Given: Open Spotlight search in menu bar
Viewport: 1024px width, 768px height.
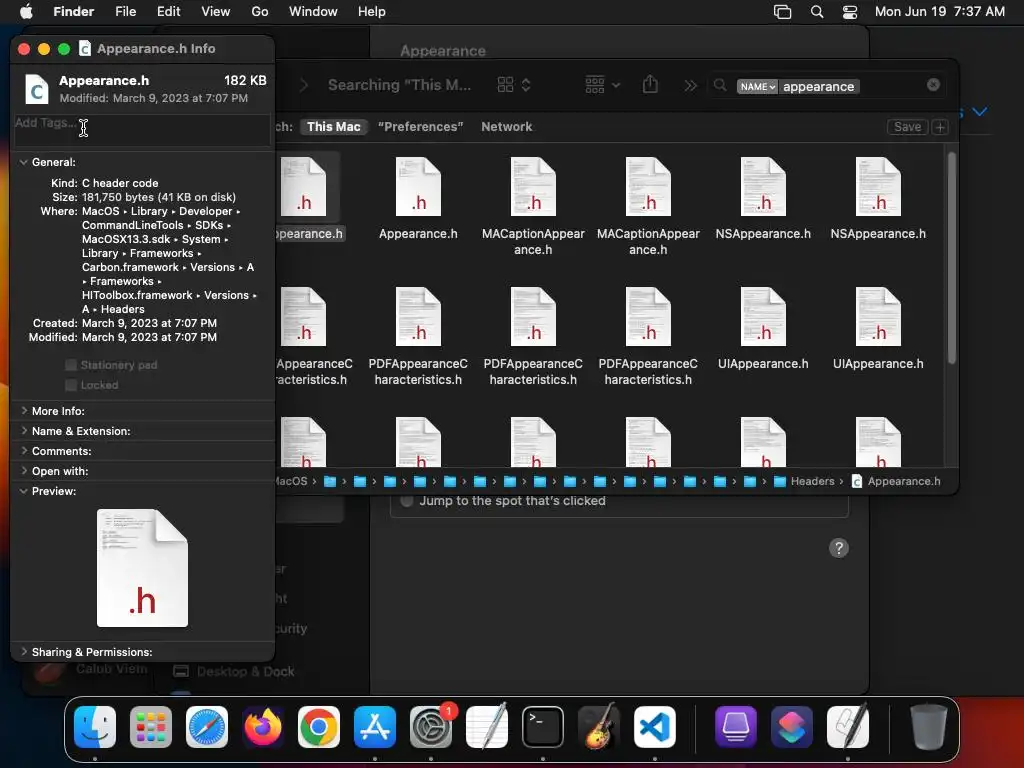Looking at the screenshot, I should (x=817, y=12).
